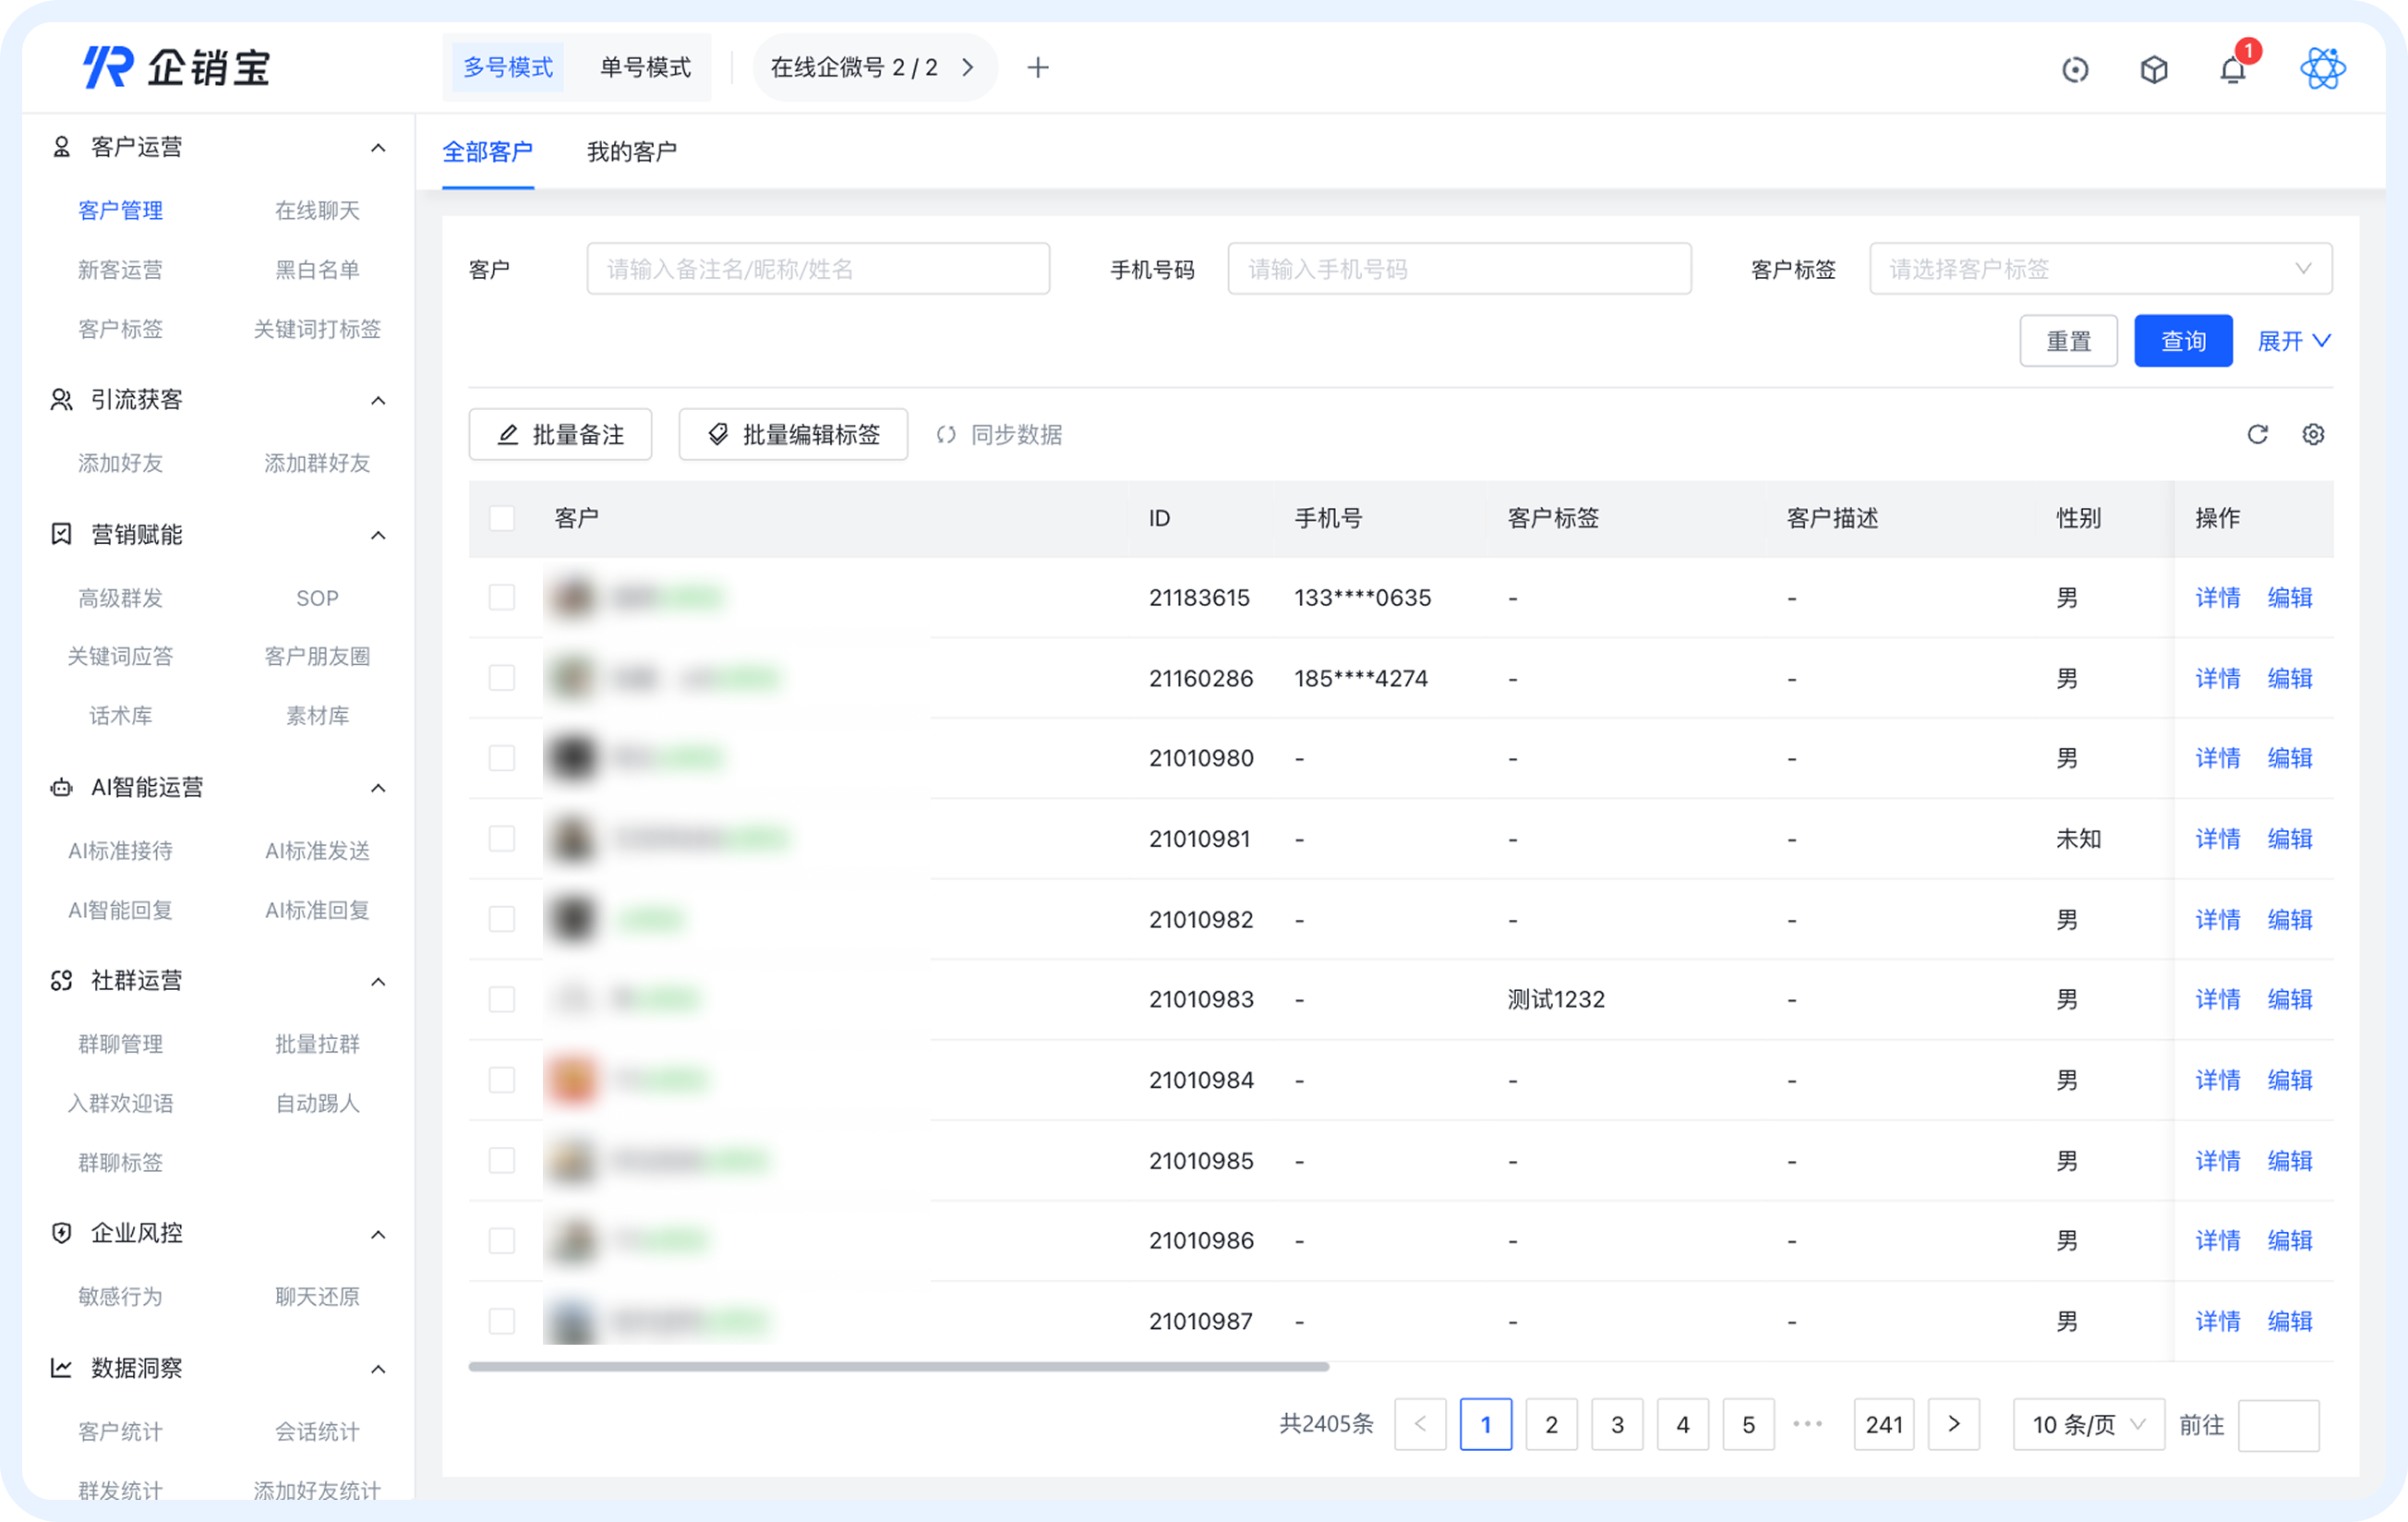Screen dimensions: 2408x1522
Task: Click the 企业风控 shield icon in sidebar
Action: pyautogui.click(x=60, y=1232)
